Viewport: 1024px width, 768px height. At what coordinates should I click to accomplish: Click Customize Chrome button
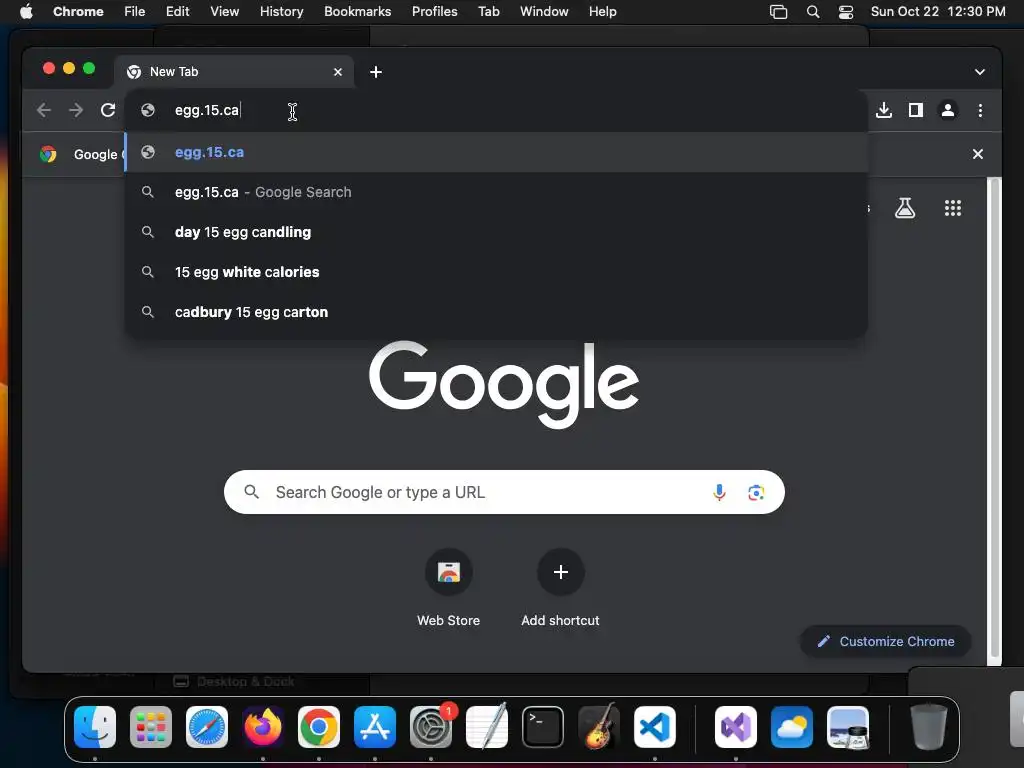point(886,641)
